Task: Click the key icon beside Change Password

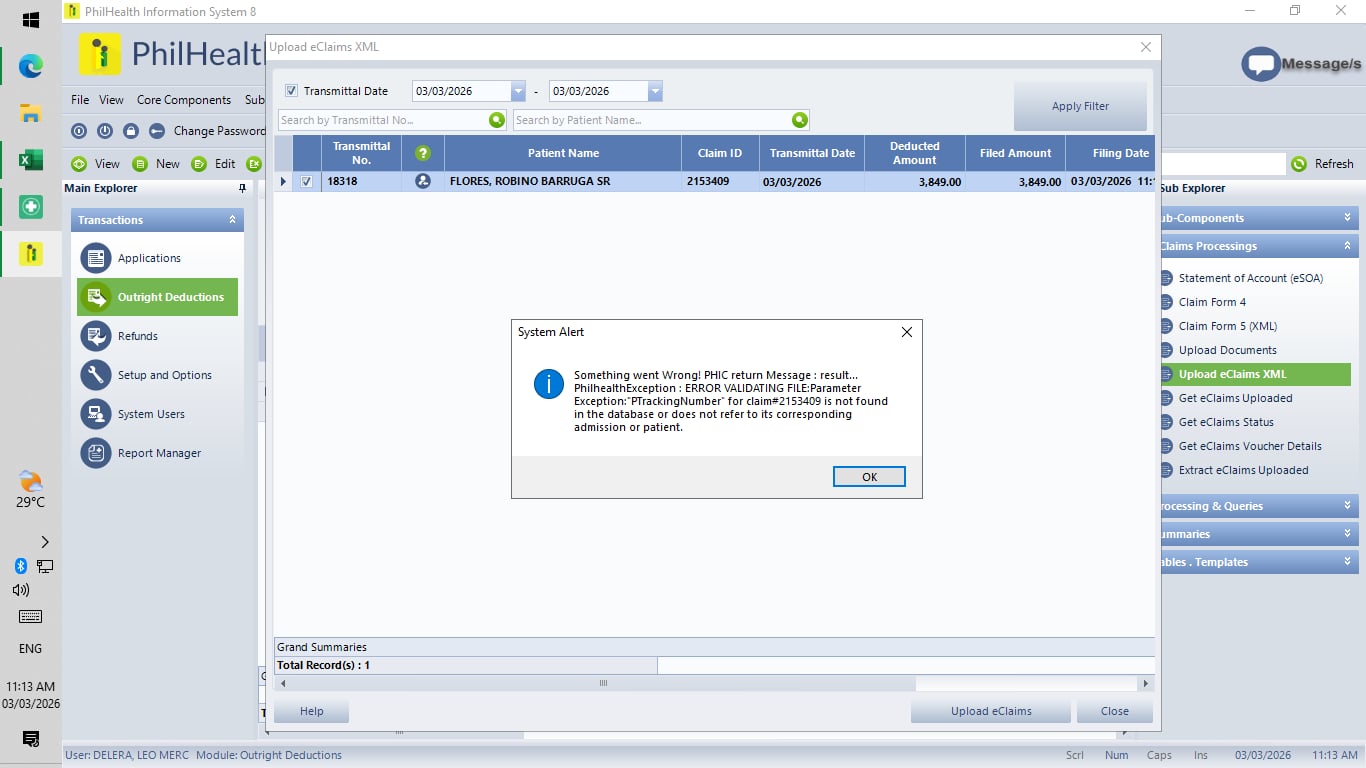Action: click(157, 131)
